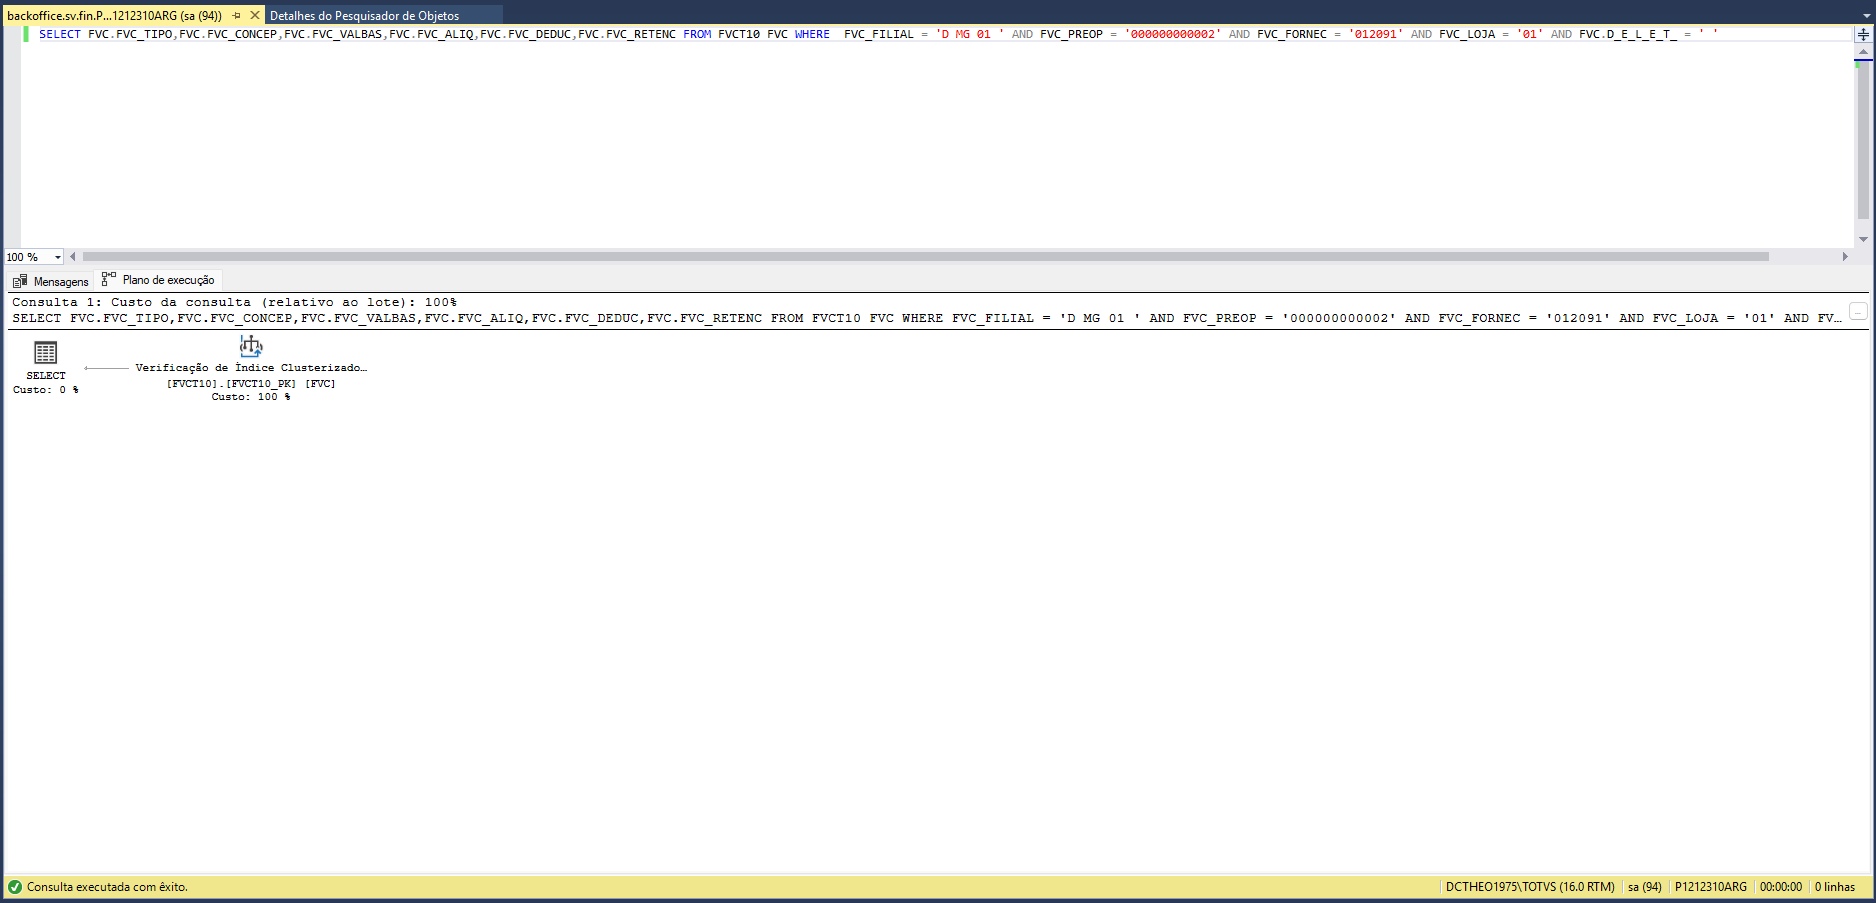Click the '0 linhas' row count entry

click(x=1835, y=887)
